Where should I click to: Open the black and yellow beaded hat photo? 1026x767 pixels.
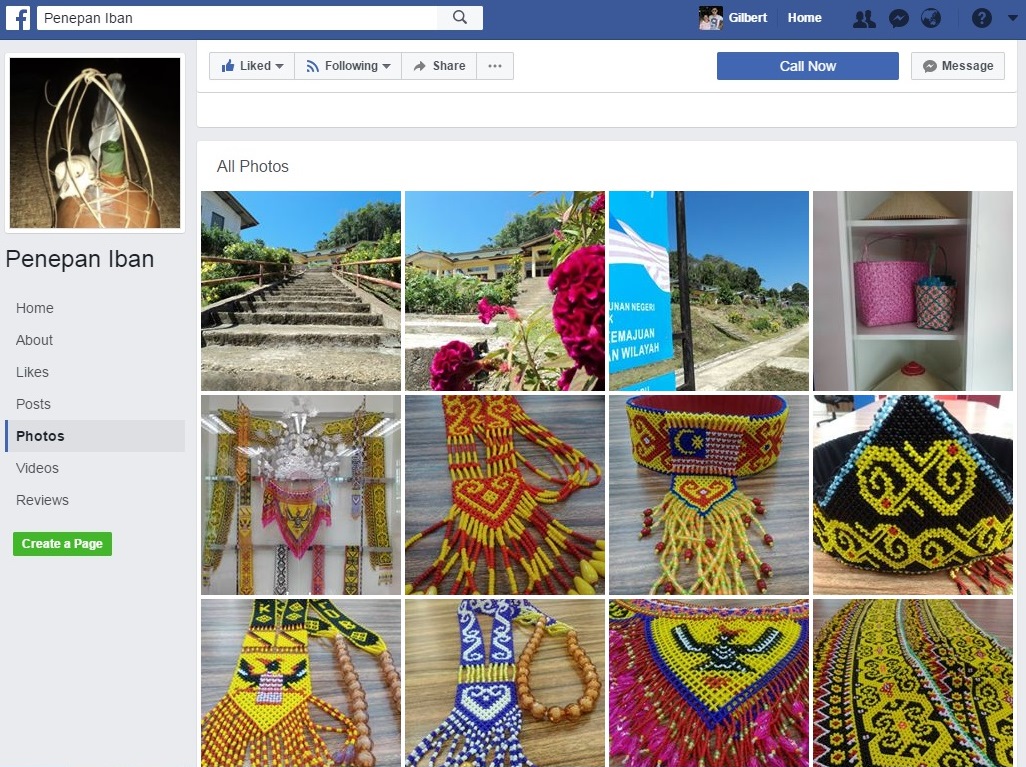coord(913,495)
